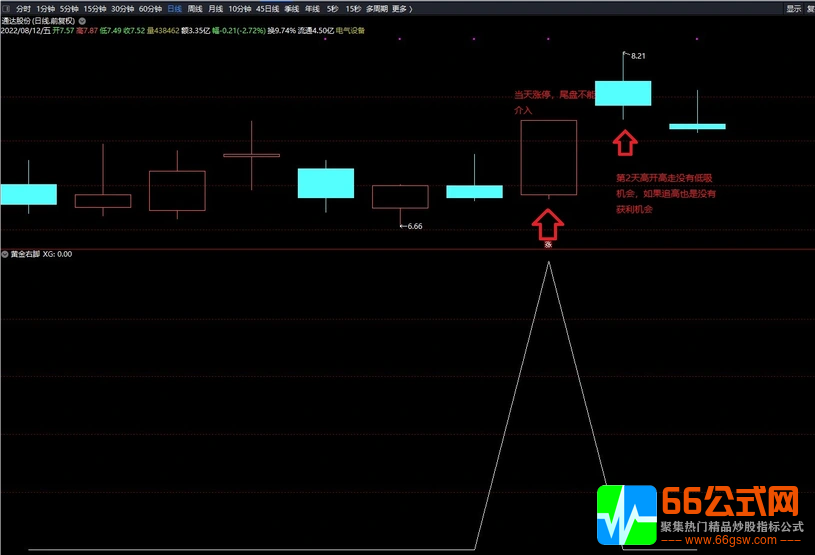Screen dimensions: 815x555
Task: Open the 多周期 multi-period view
Action: pyautogui.click(x=376, y=8)
